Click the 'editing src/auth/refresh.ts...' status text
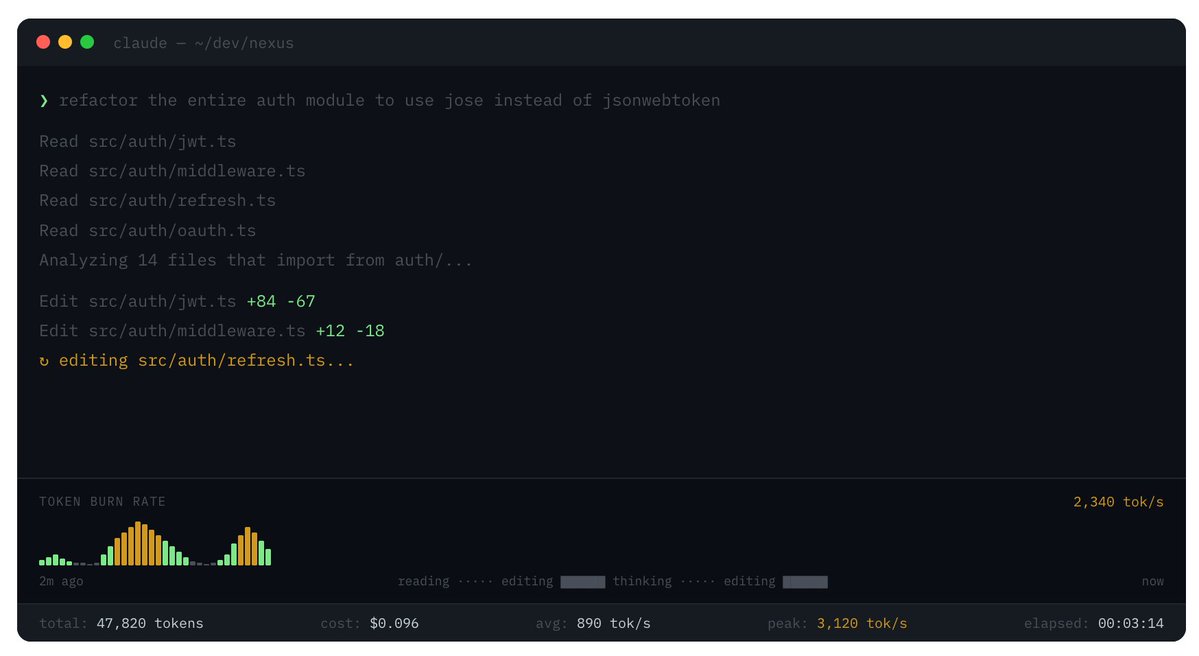The image size is (1199, 656). point(206,360)
